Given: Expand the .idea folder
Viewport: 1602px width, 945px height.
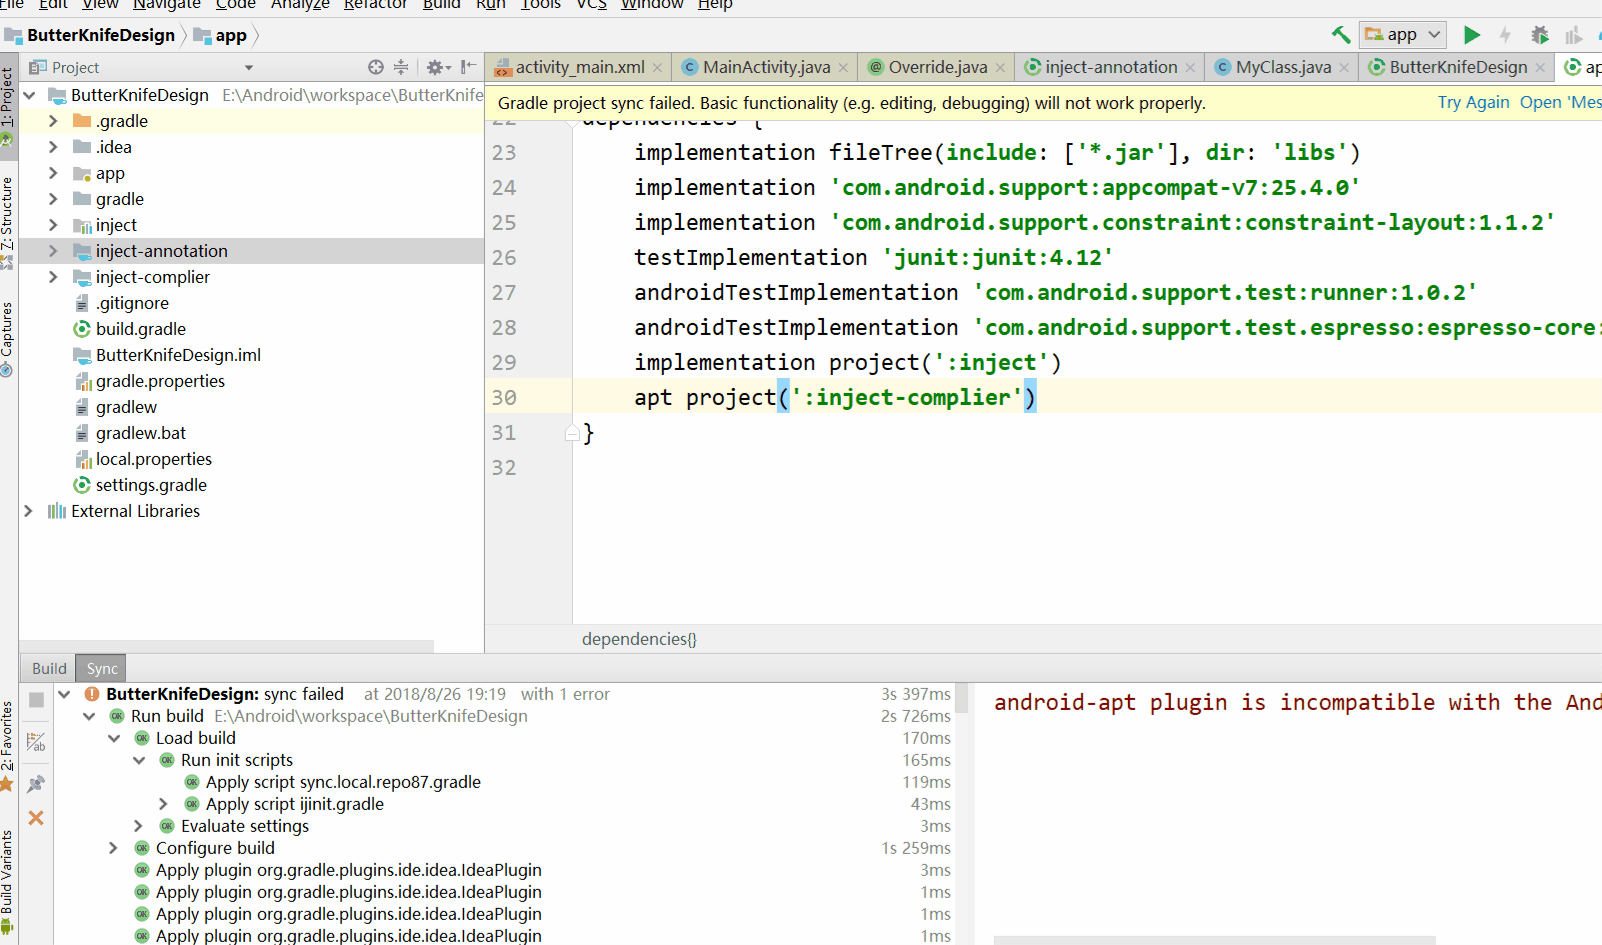Looking at the screenshot, I should coord(53,147).
